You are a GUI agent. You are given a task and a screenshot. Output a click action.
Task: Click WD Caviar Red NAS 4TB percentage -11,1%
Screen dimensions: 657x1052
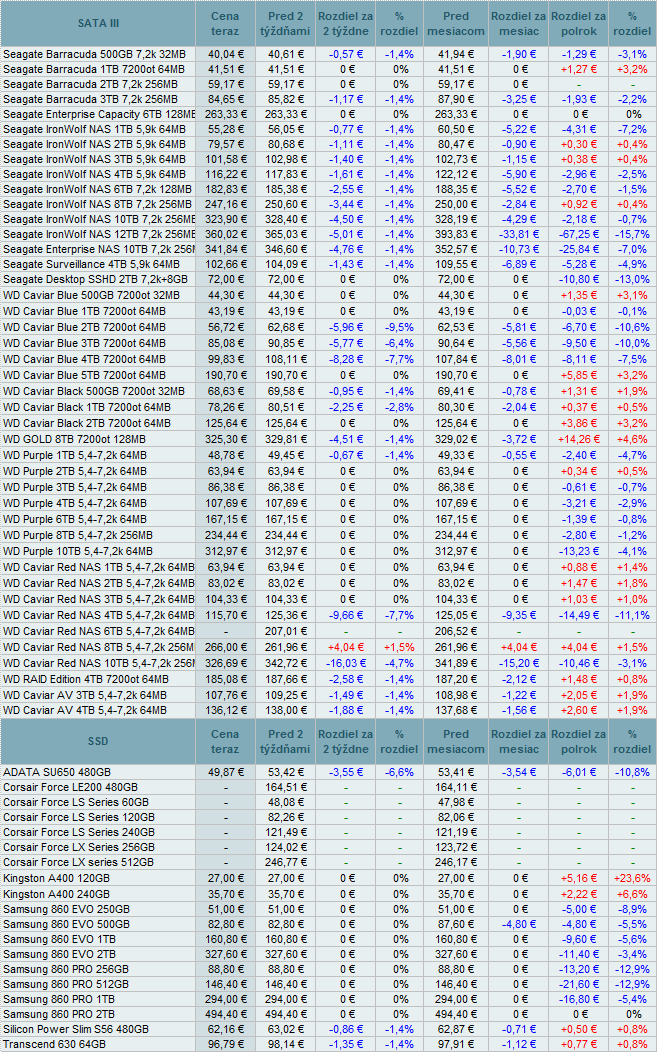click(632, 616)
